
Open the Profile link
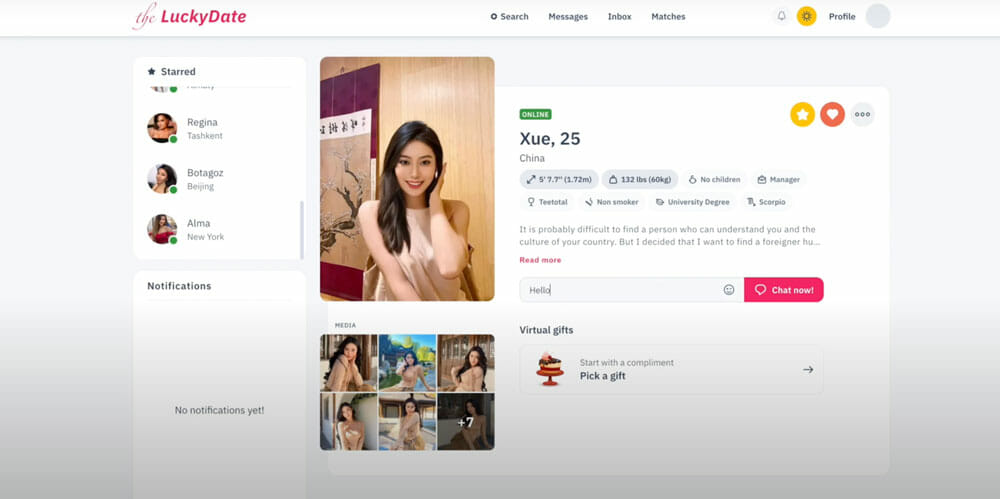coord(842,17)
